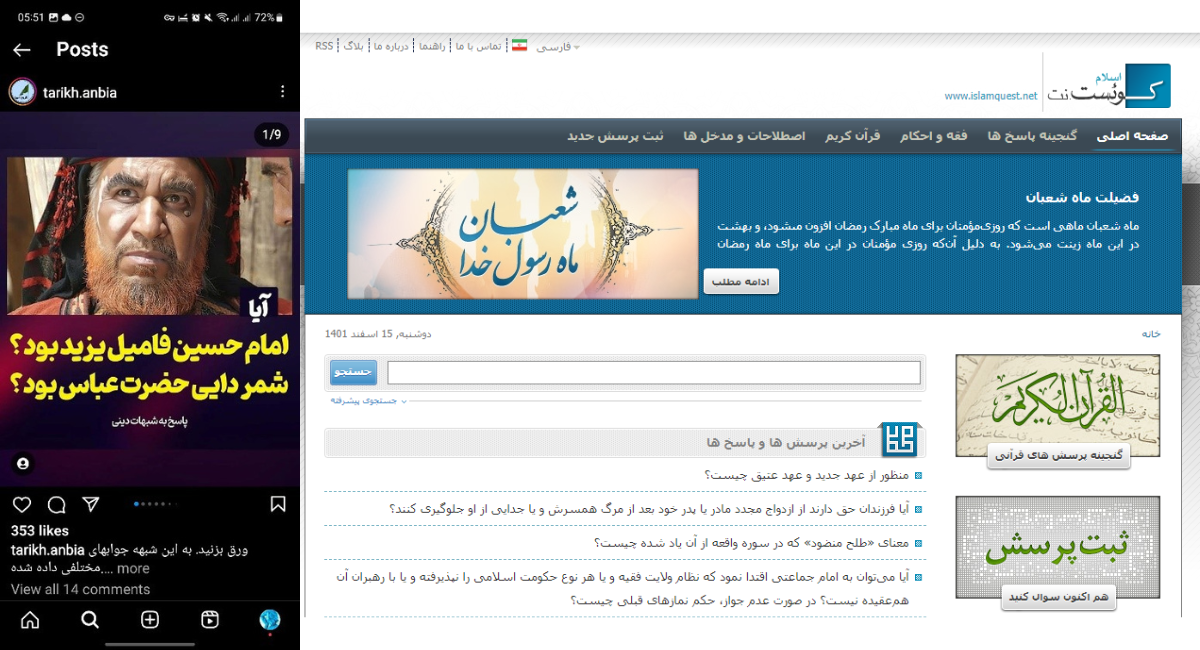The height and width of the screenshot is (650, 1200).
Task: Like the post with the heart icon
Action: (x=22, y=505)
